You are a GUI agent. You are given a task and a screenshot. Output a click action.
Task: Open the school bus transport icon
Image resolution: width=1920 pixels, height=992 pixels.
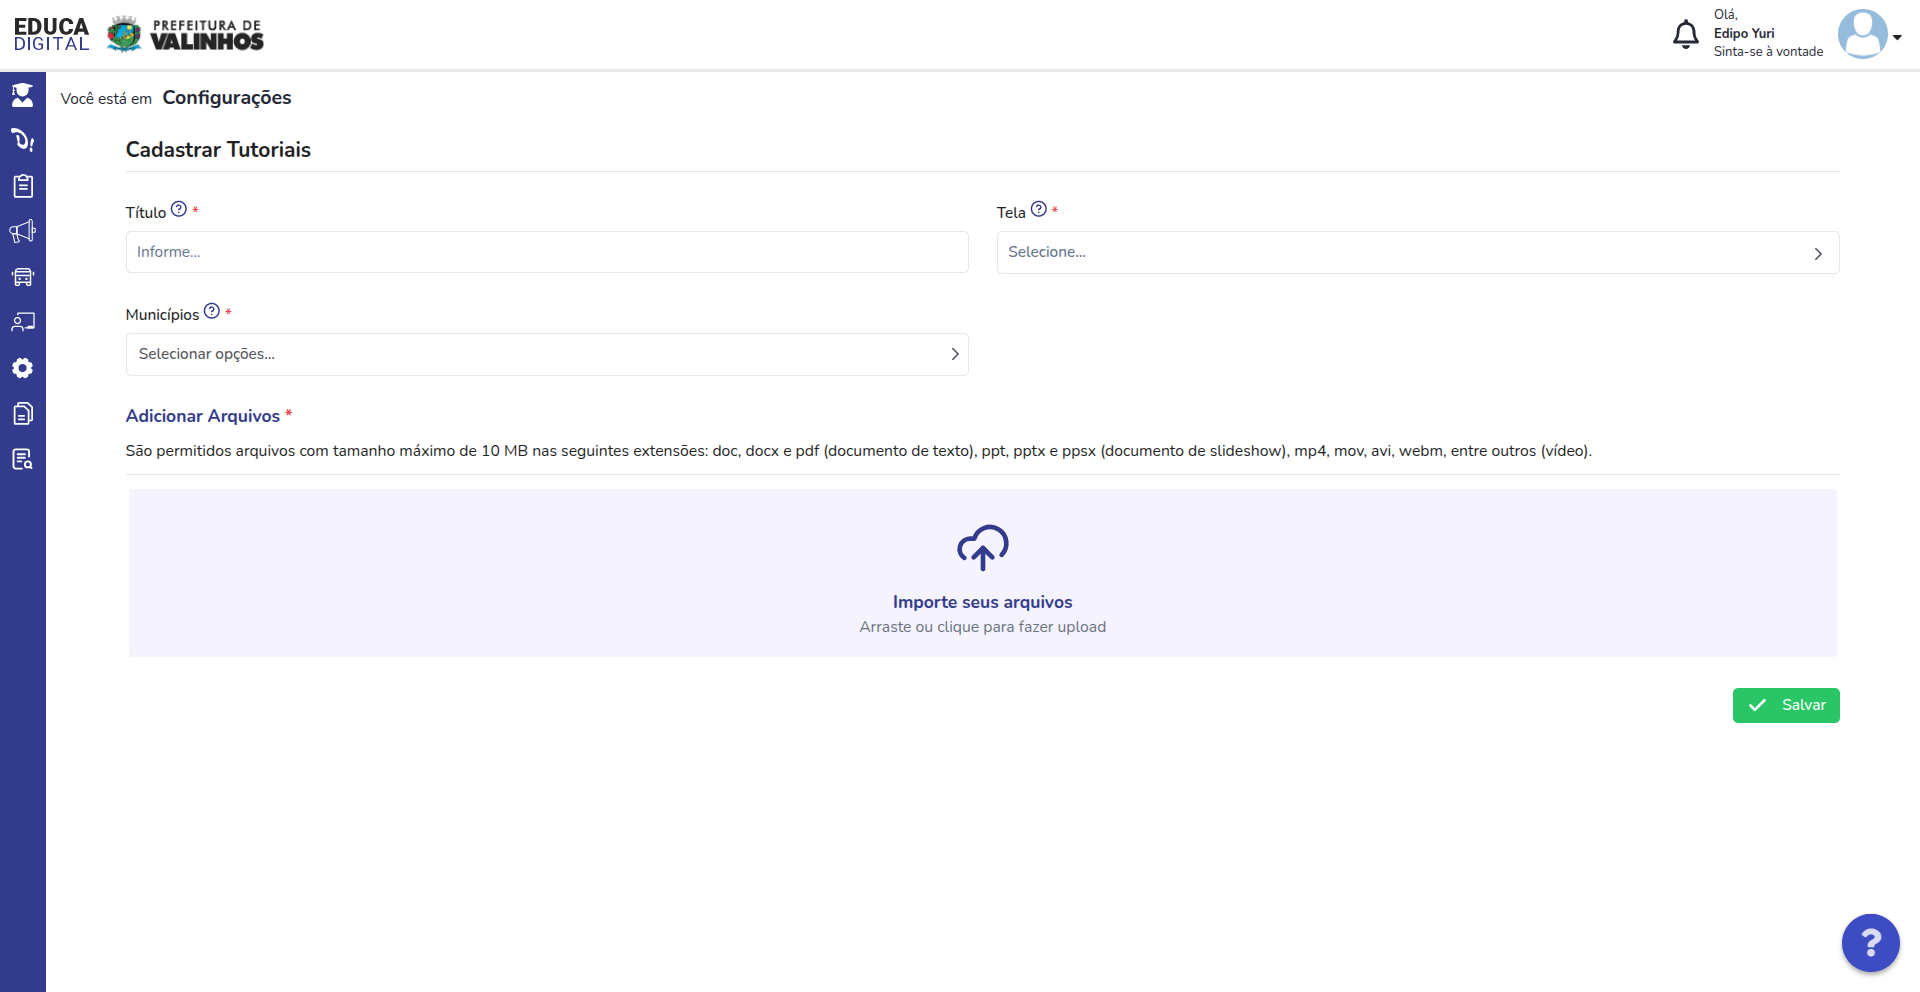[x=22, y=277]
